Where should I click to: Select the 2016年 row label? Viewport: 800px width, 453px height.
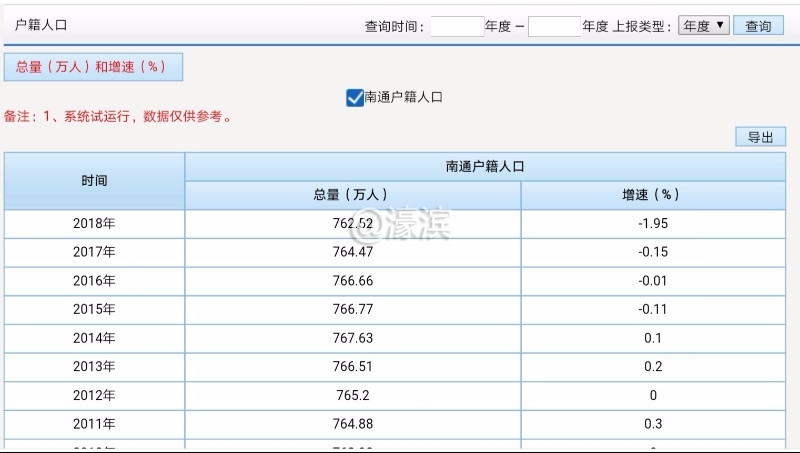(x=94, y=281)
